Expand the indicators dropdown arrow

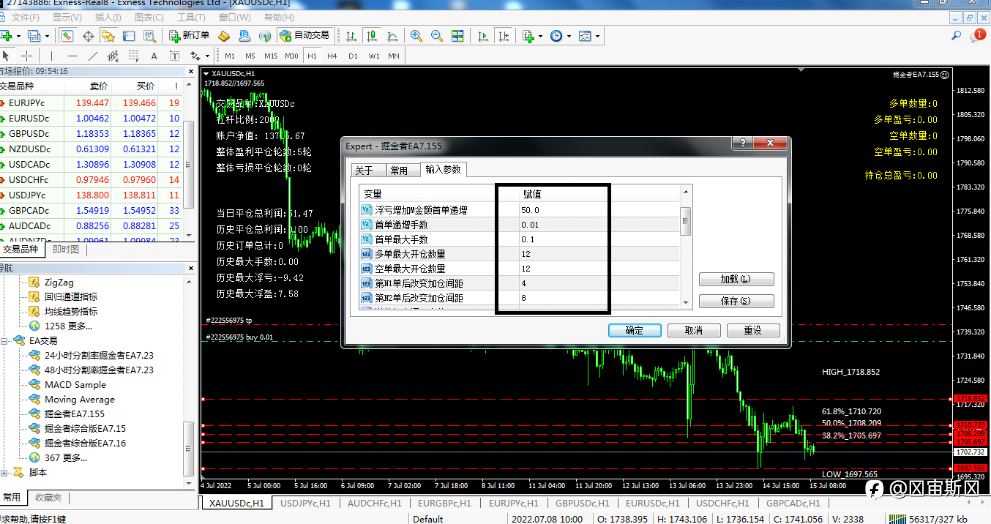[x=540, y=37]
